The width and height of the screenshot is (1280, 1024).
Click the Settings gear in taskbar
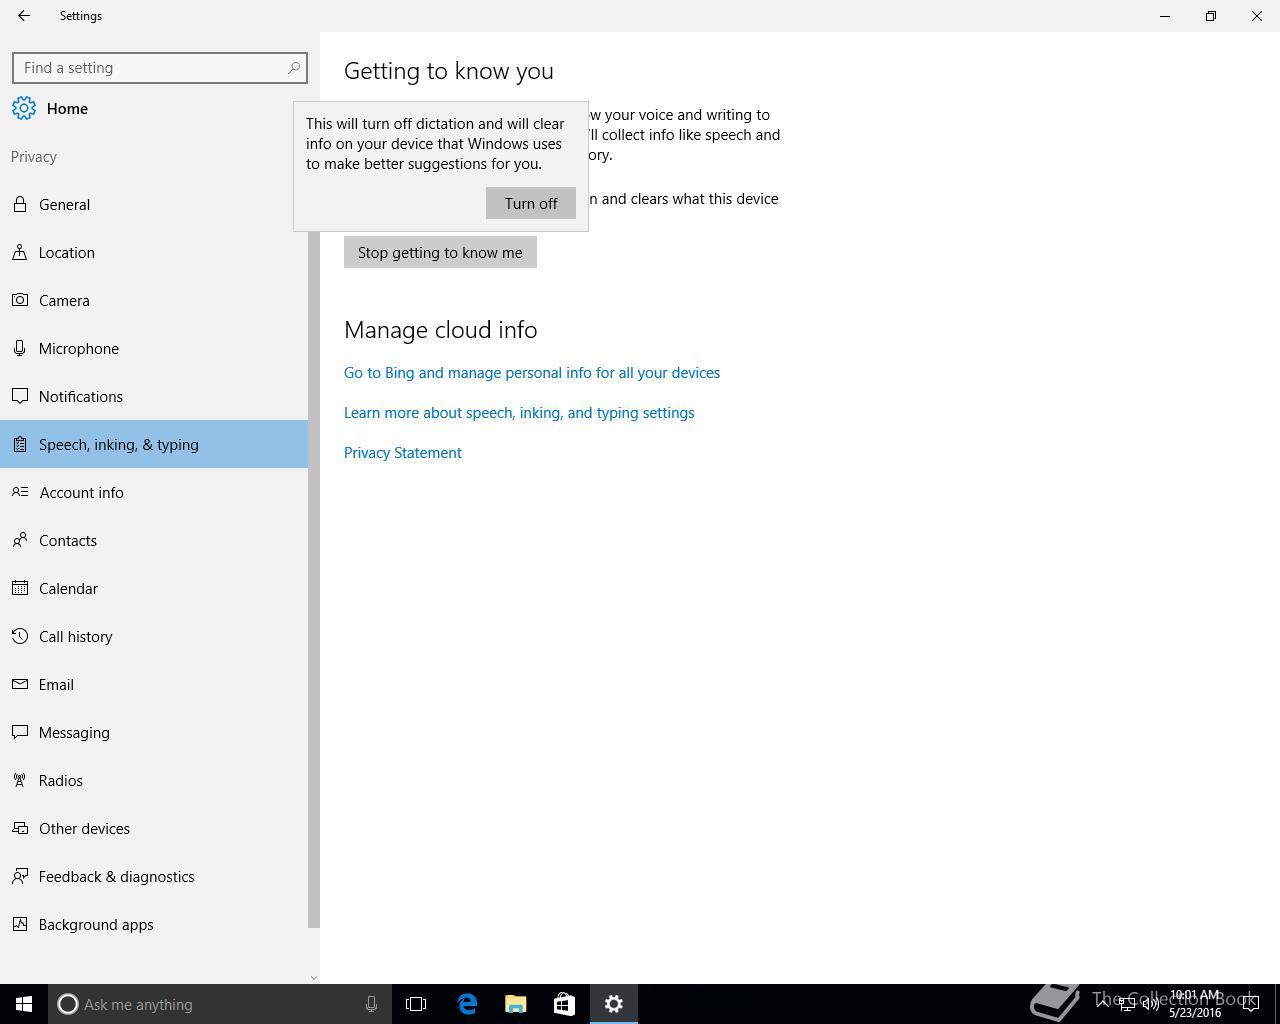click(x=614, y=1004)
